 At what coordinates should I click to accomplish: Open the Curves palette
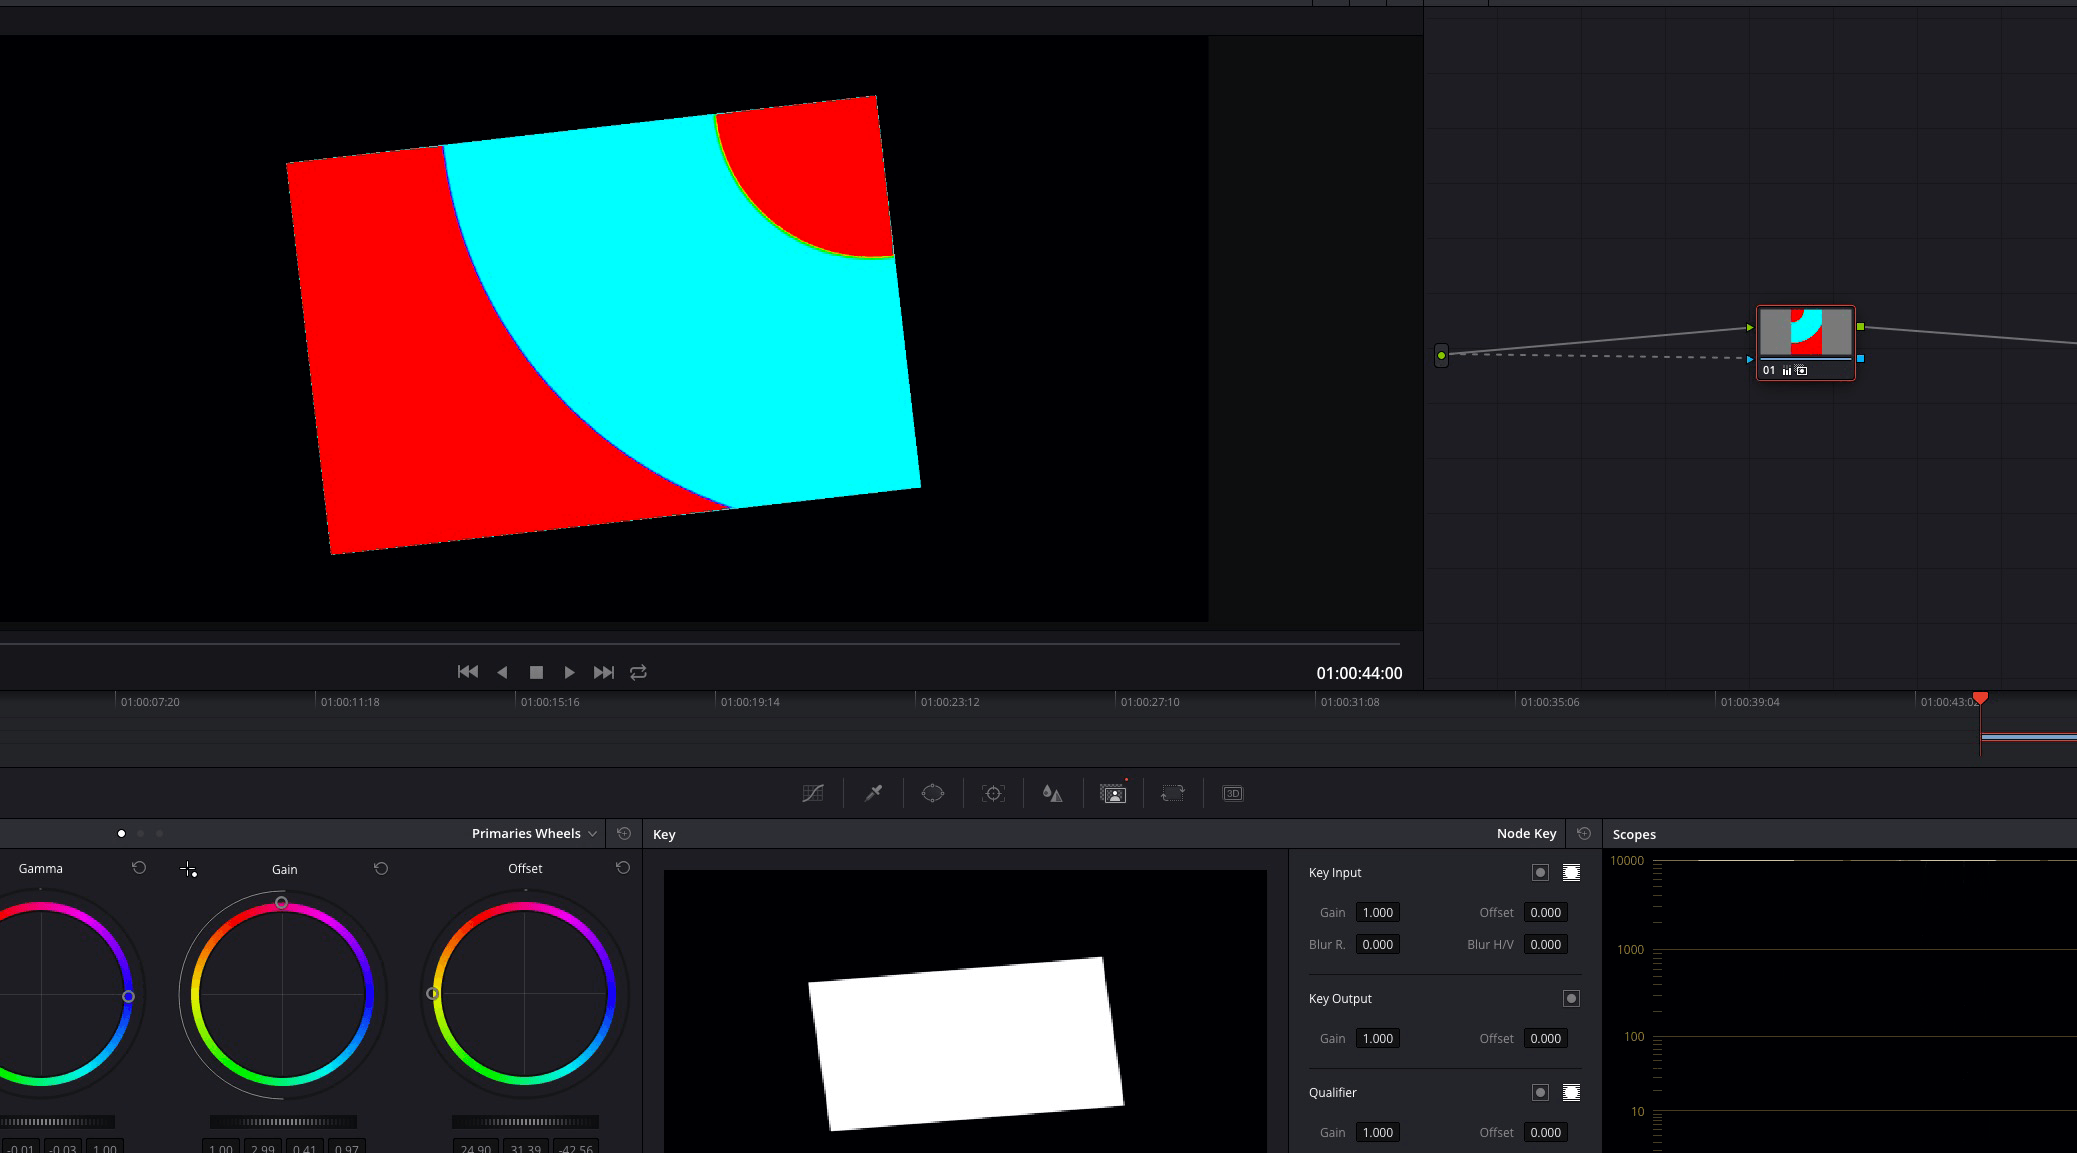click(x=813, y=793)
